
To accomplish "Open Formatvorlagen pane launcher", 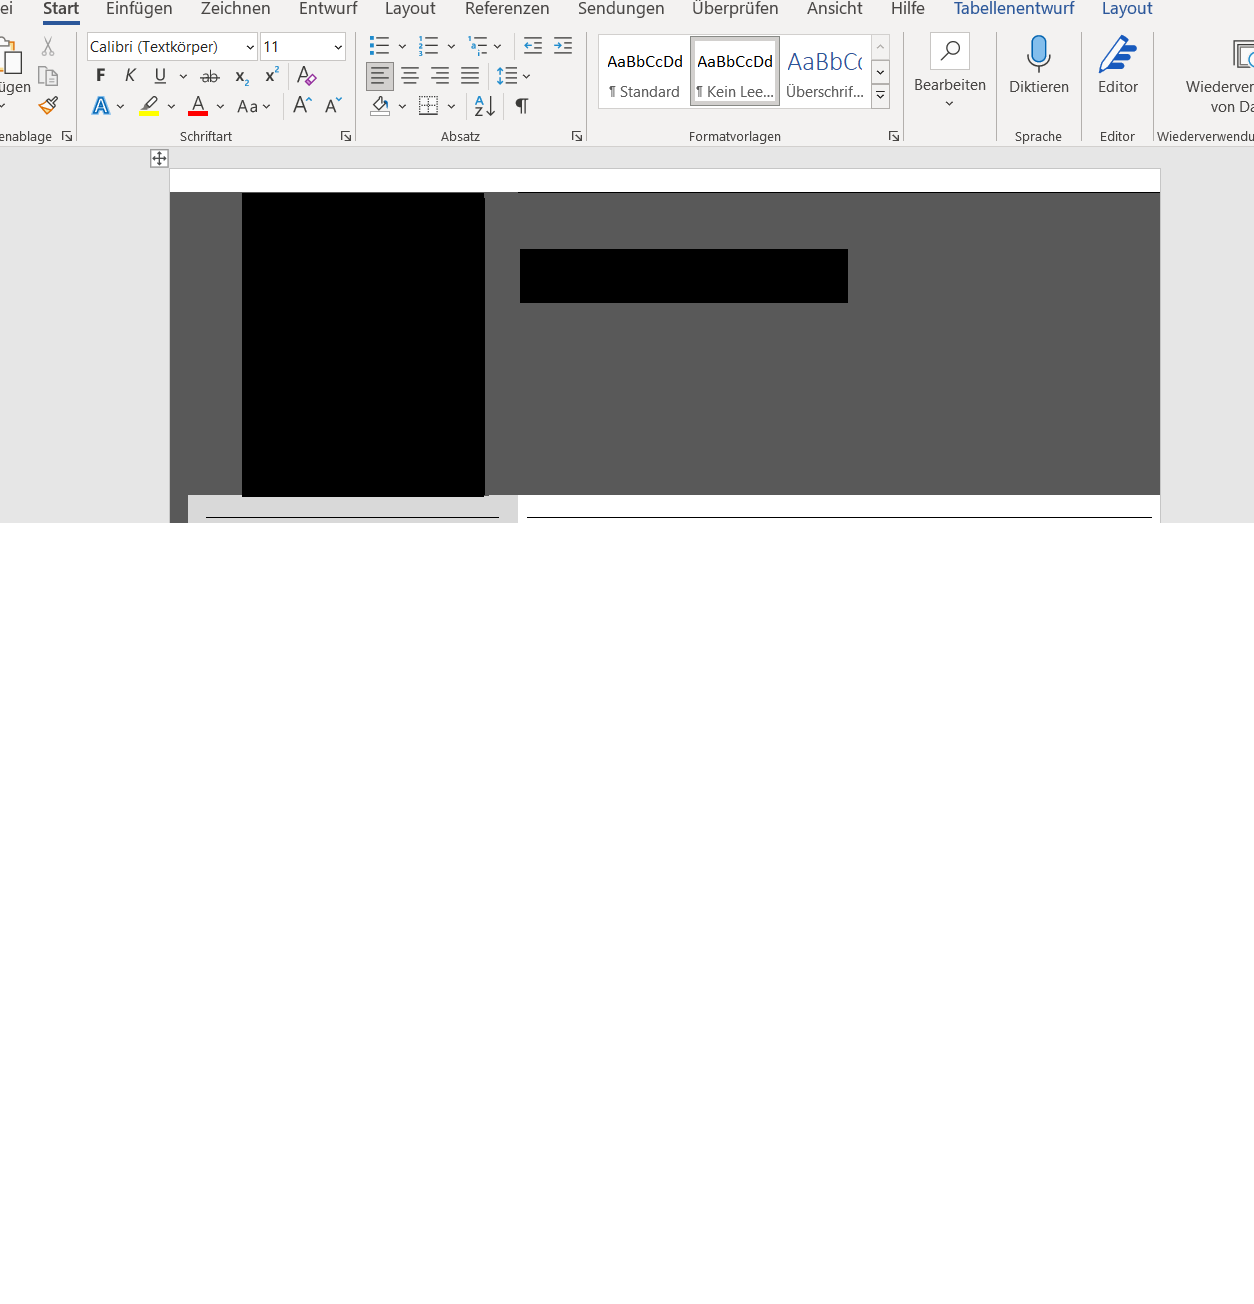I will pyautogui.click(x=894, y=136).
